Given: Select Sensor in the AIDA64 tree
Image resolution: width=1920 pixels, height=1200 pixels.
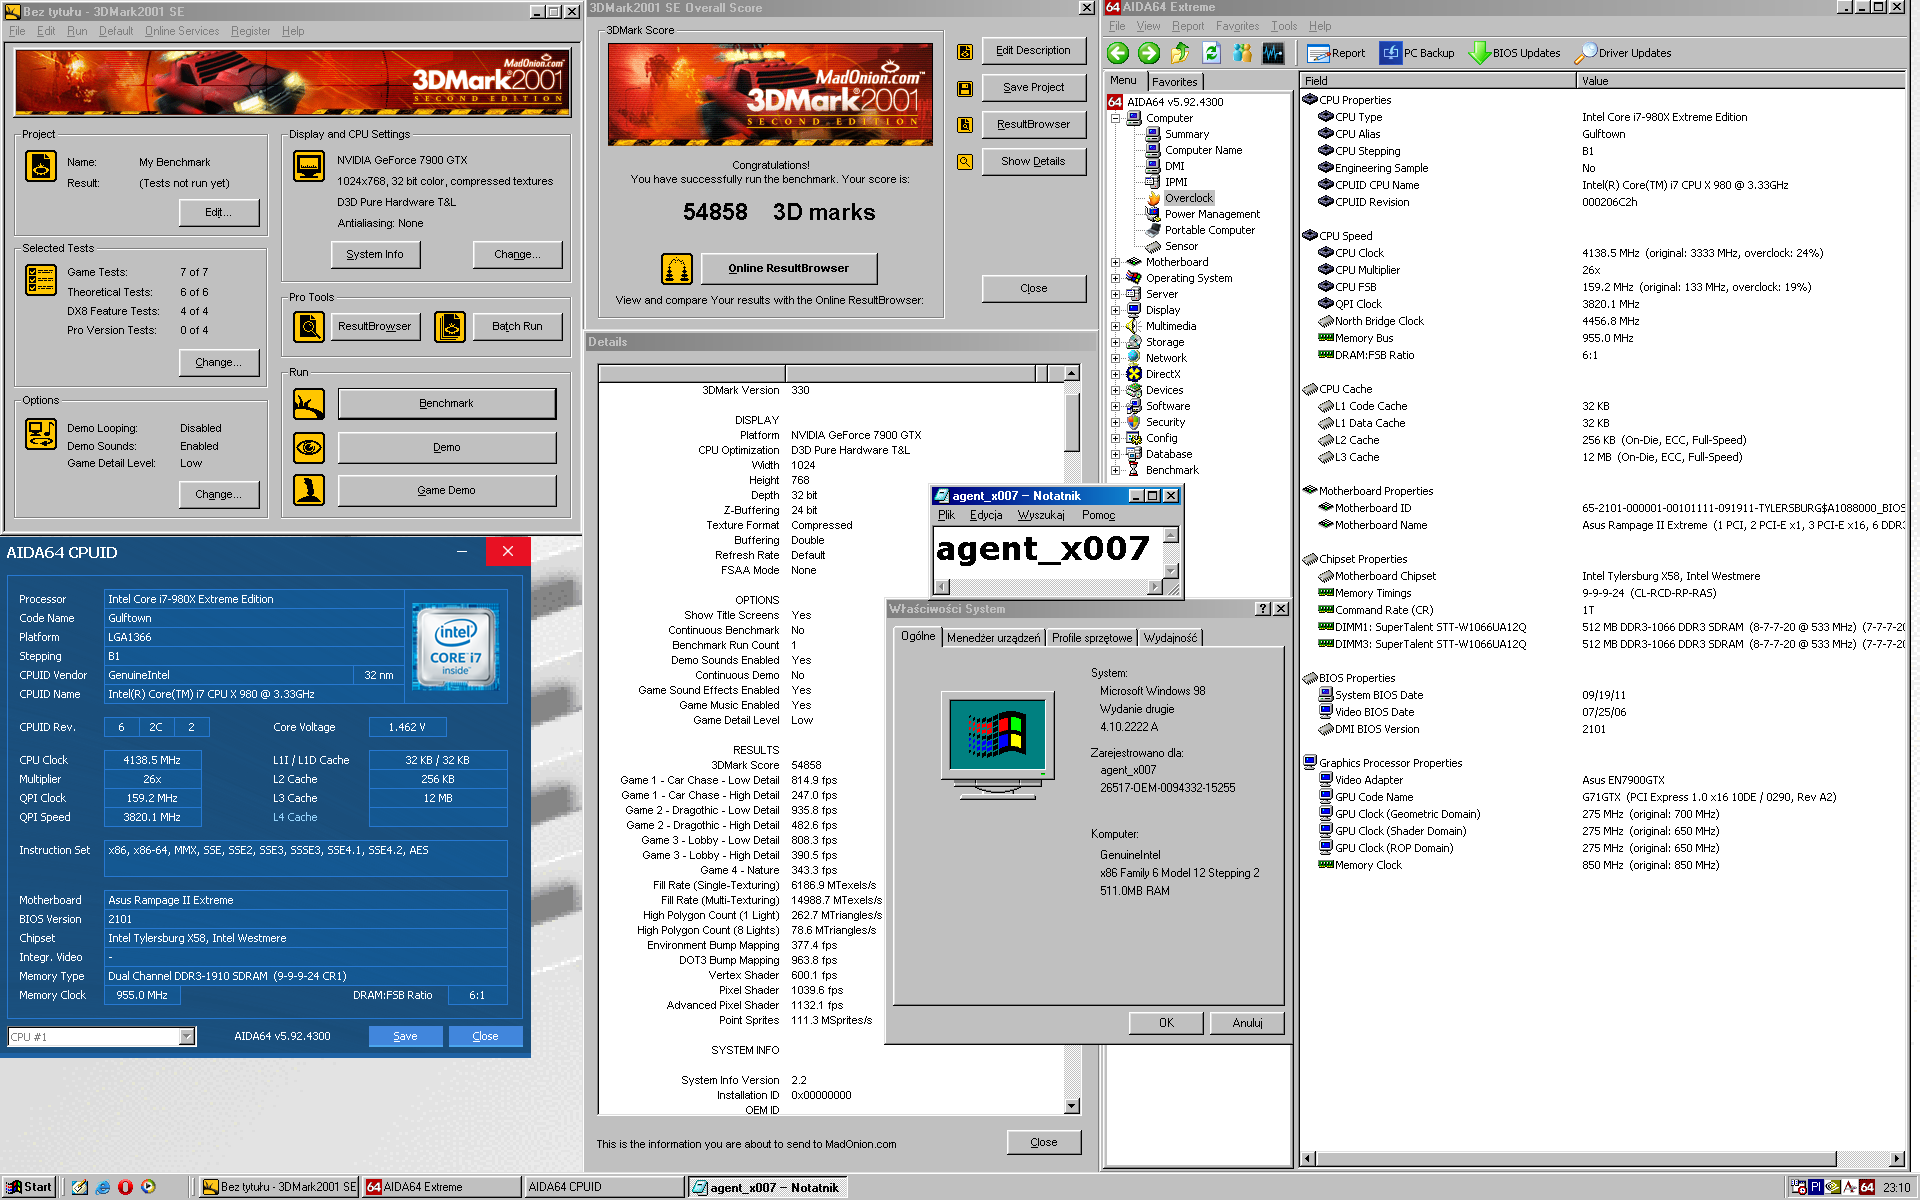Looking at the screenshot, I should pos(1180,246).
